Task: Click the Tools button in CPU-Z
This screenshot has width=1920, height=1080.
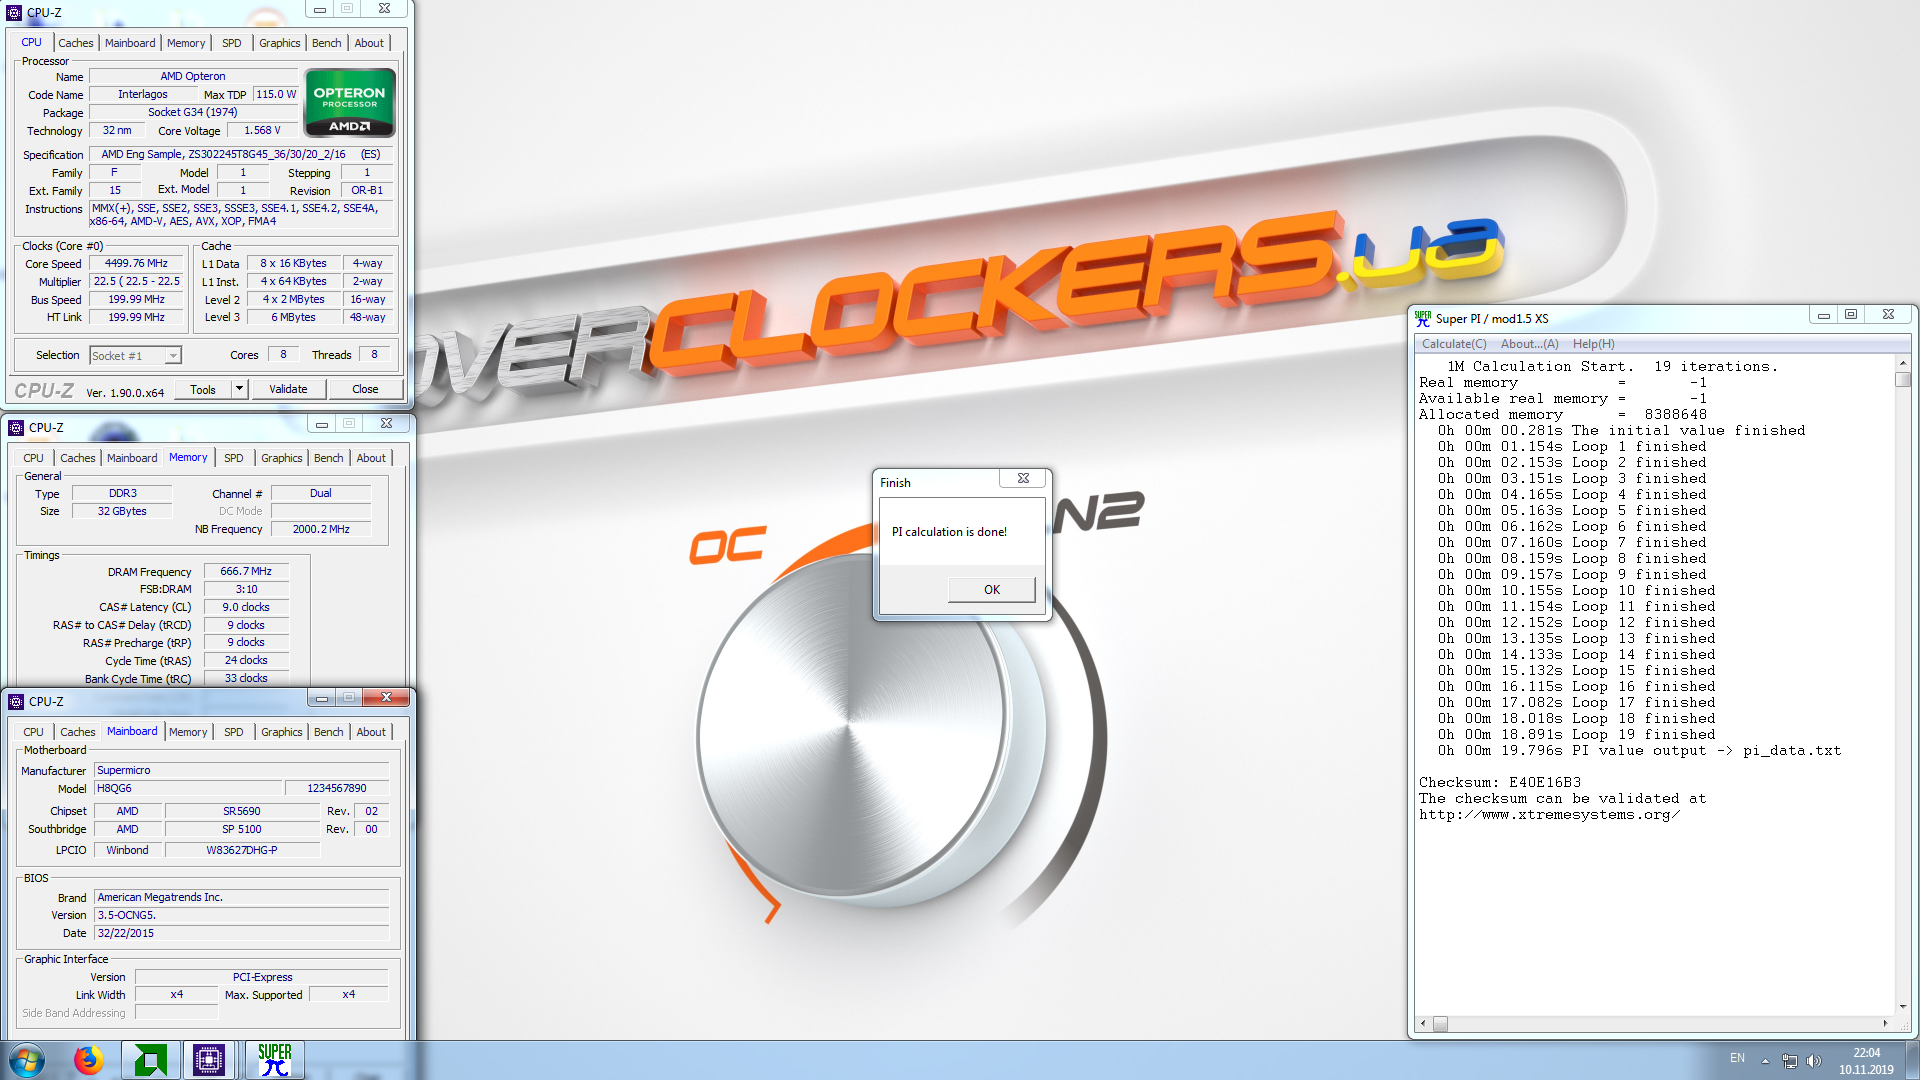Action: [203, 389]
